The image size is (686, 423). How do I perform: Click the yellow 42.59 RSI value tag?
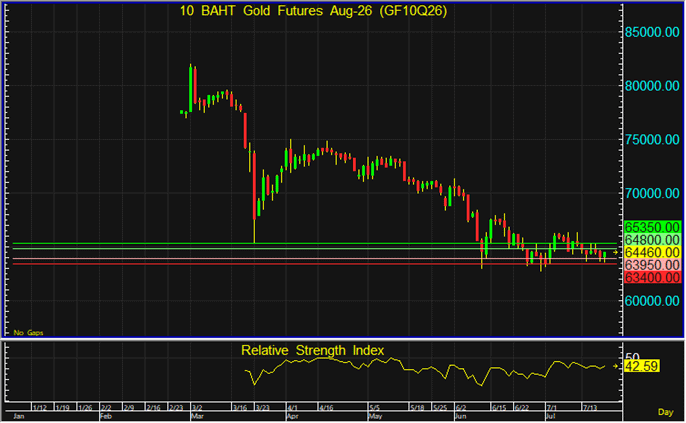(641, 366)
